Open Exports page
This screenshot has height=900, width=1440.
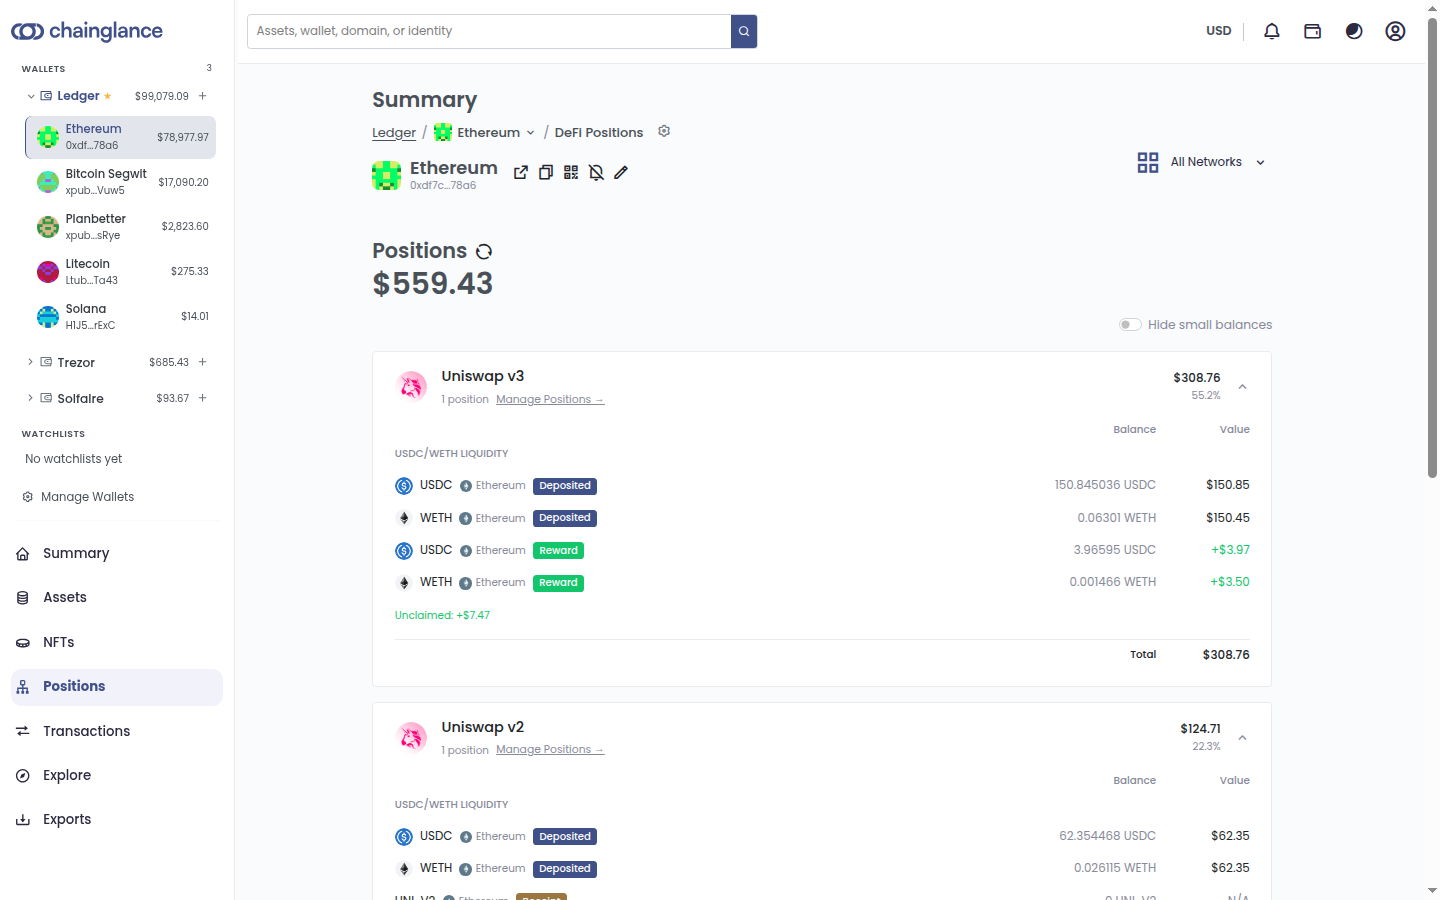[117, 819]
